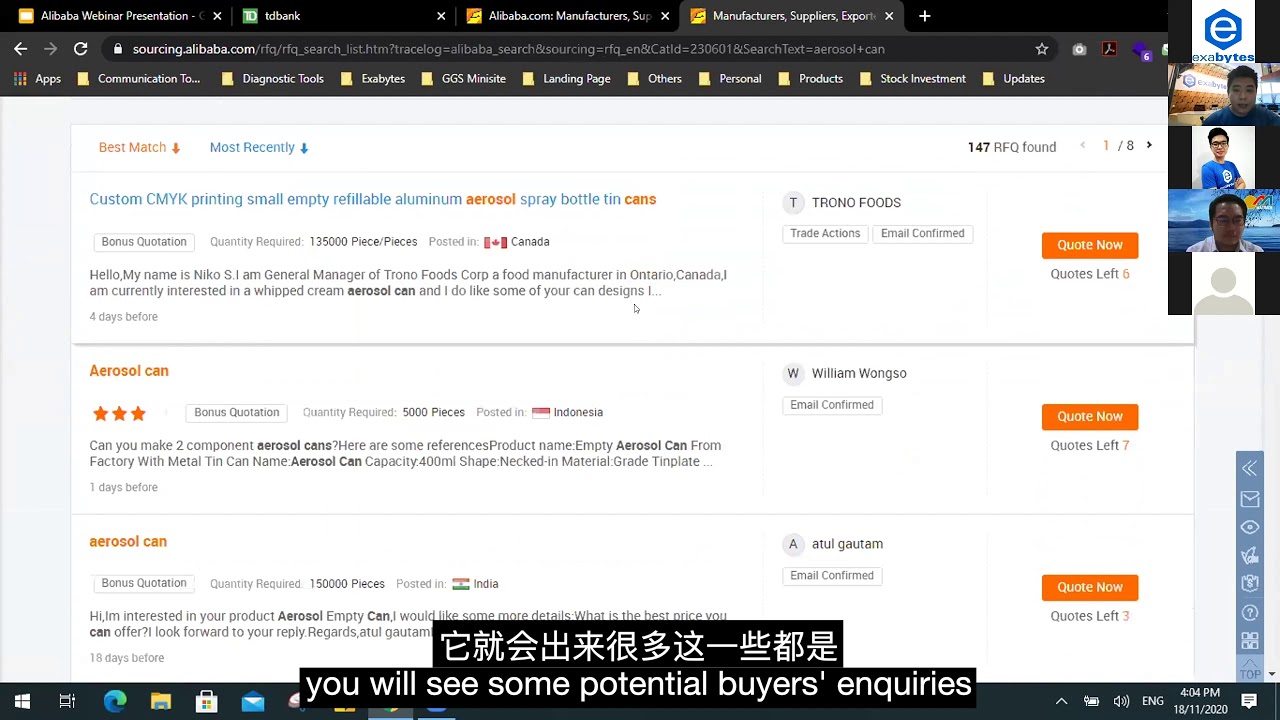Click the ENG language indicator
This screenshot has height=720, width=1280.
[1153, 701]
